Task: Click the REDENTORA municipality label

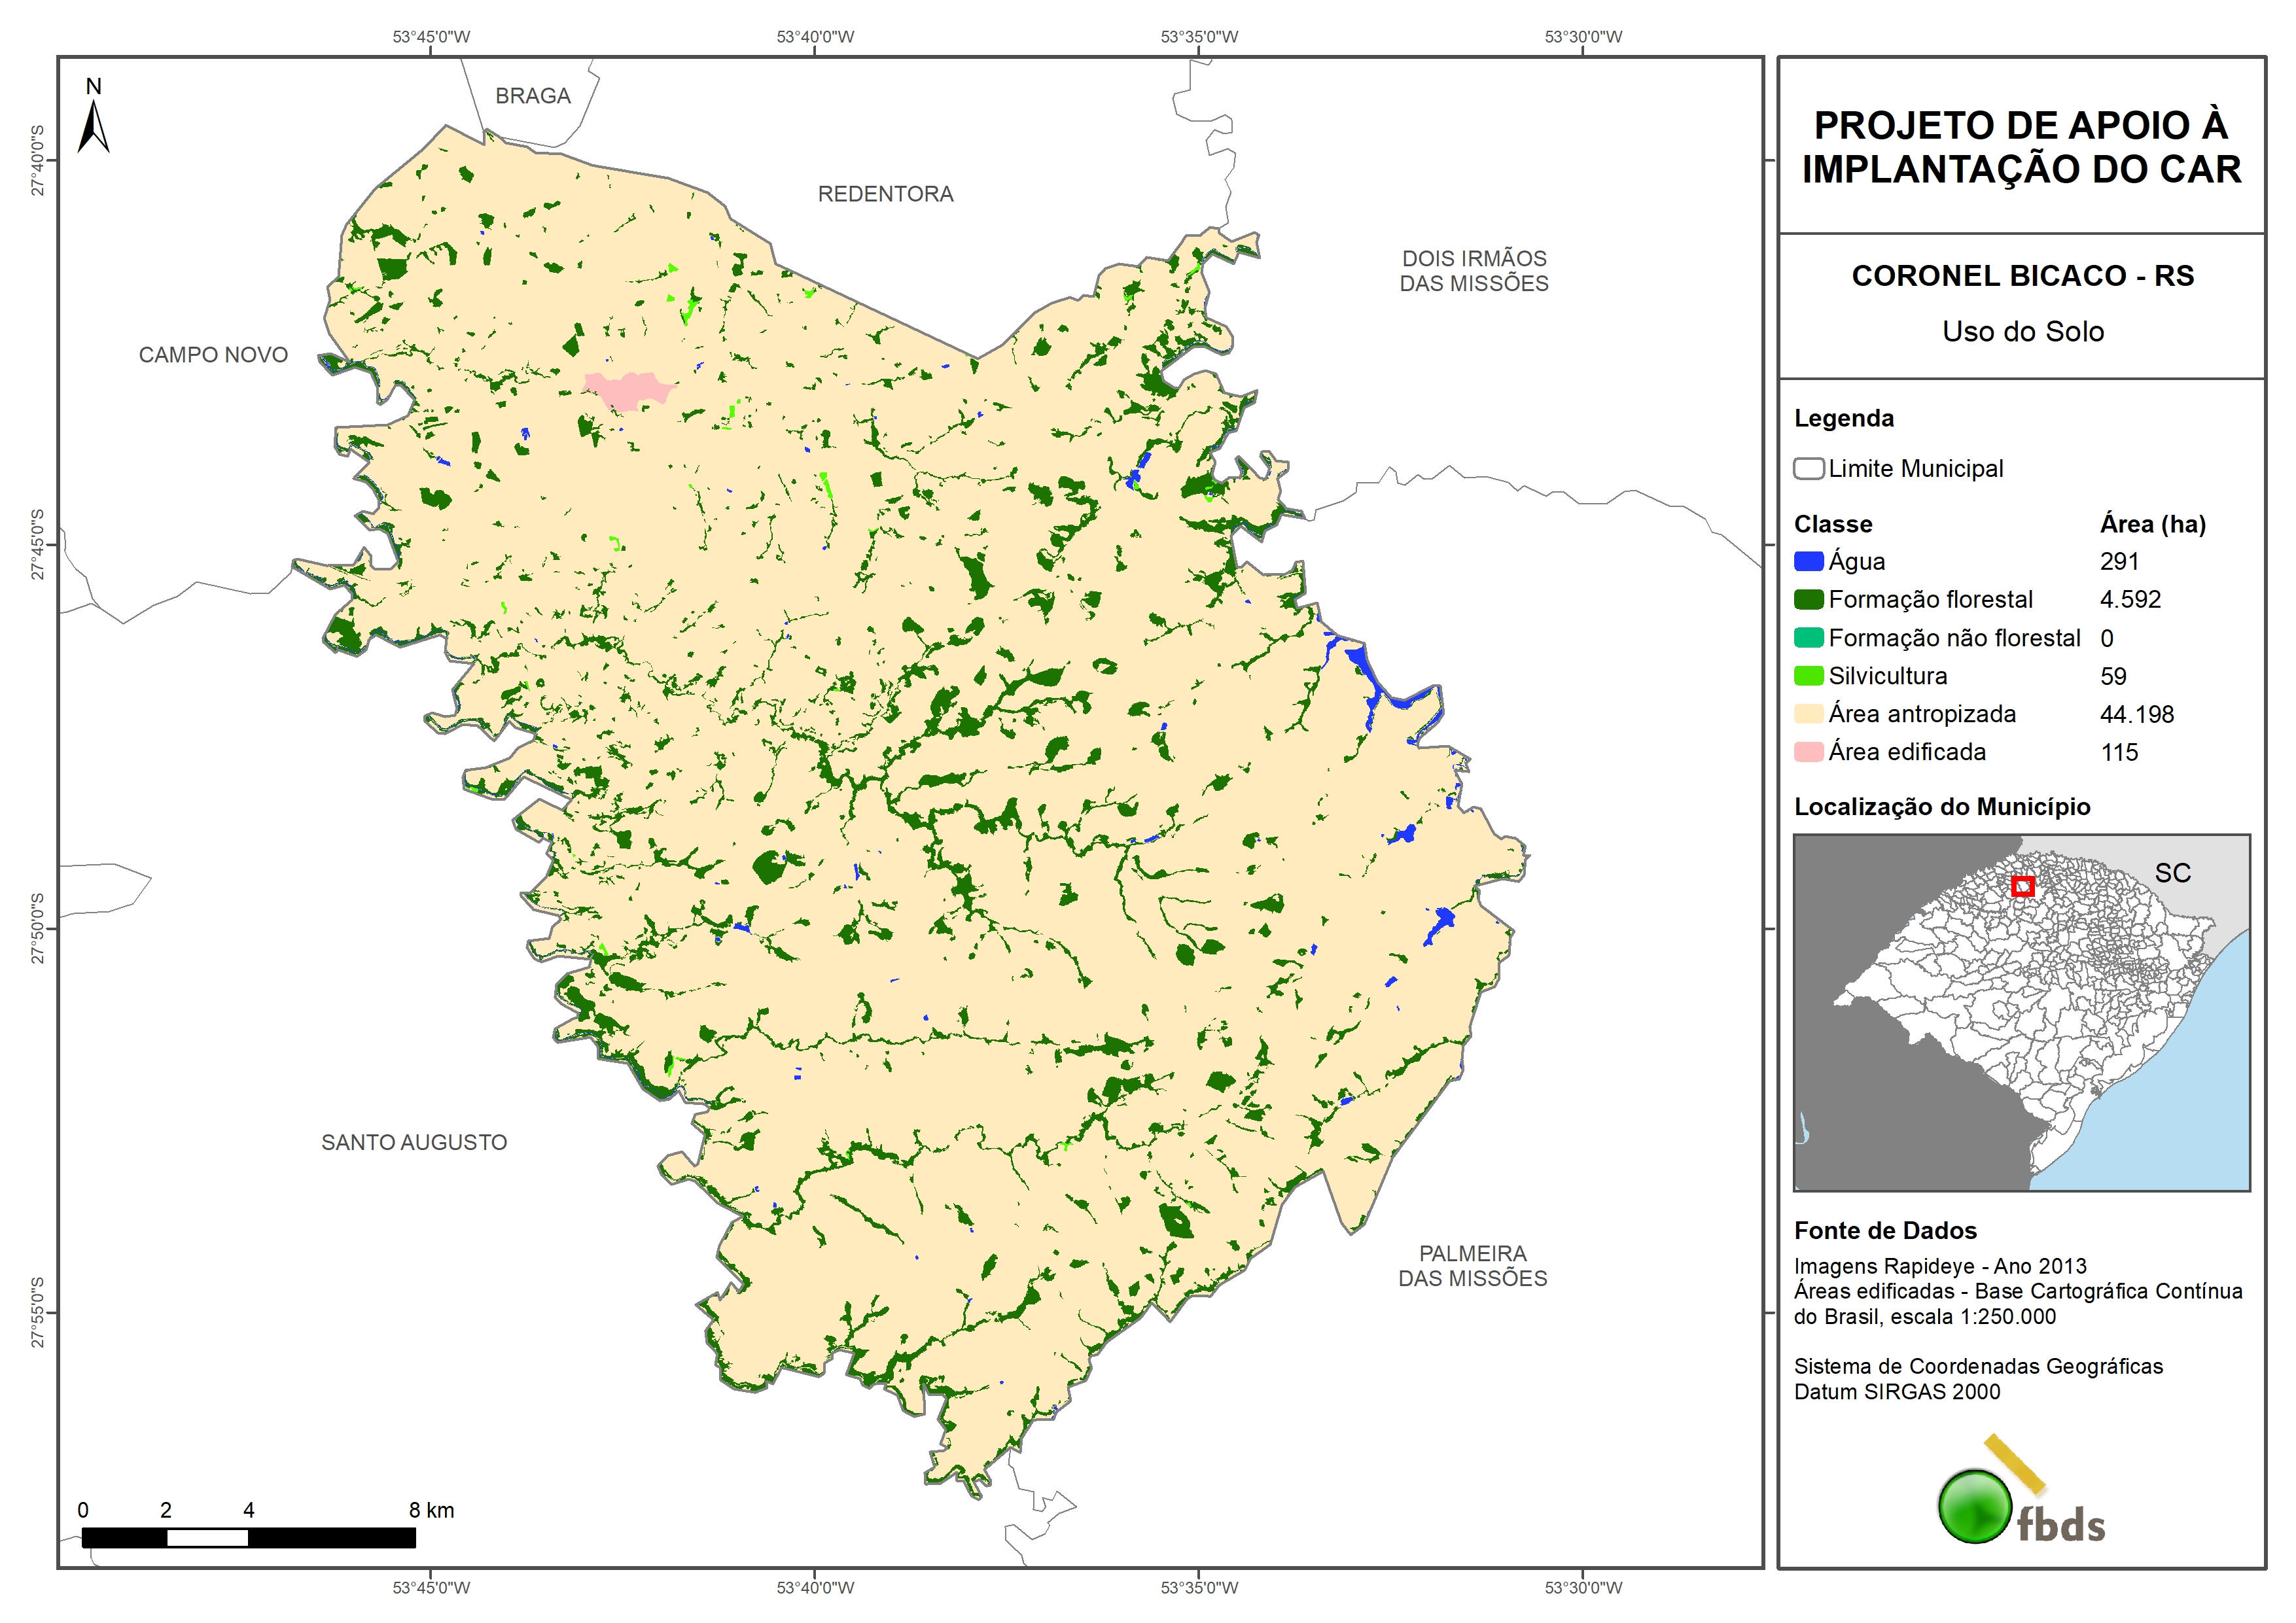Action: point(885,194)
